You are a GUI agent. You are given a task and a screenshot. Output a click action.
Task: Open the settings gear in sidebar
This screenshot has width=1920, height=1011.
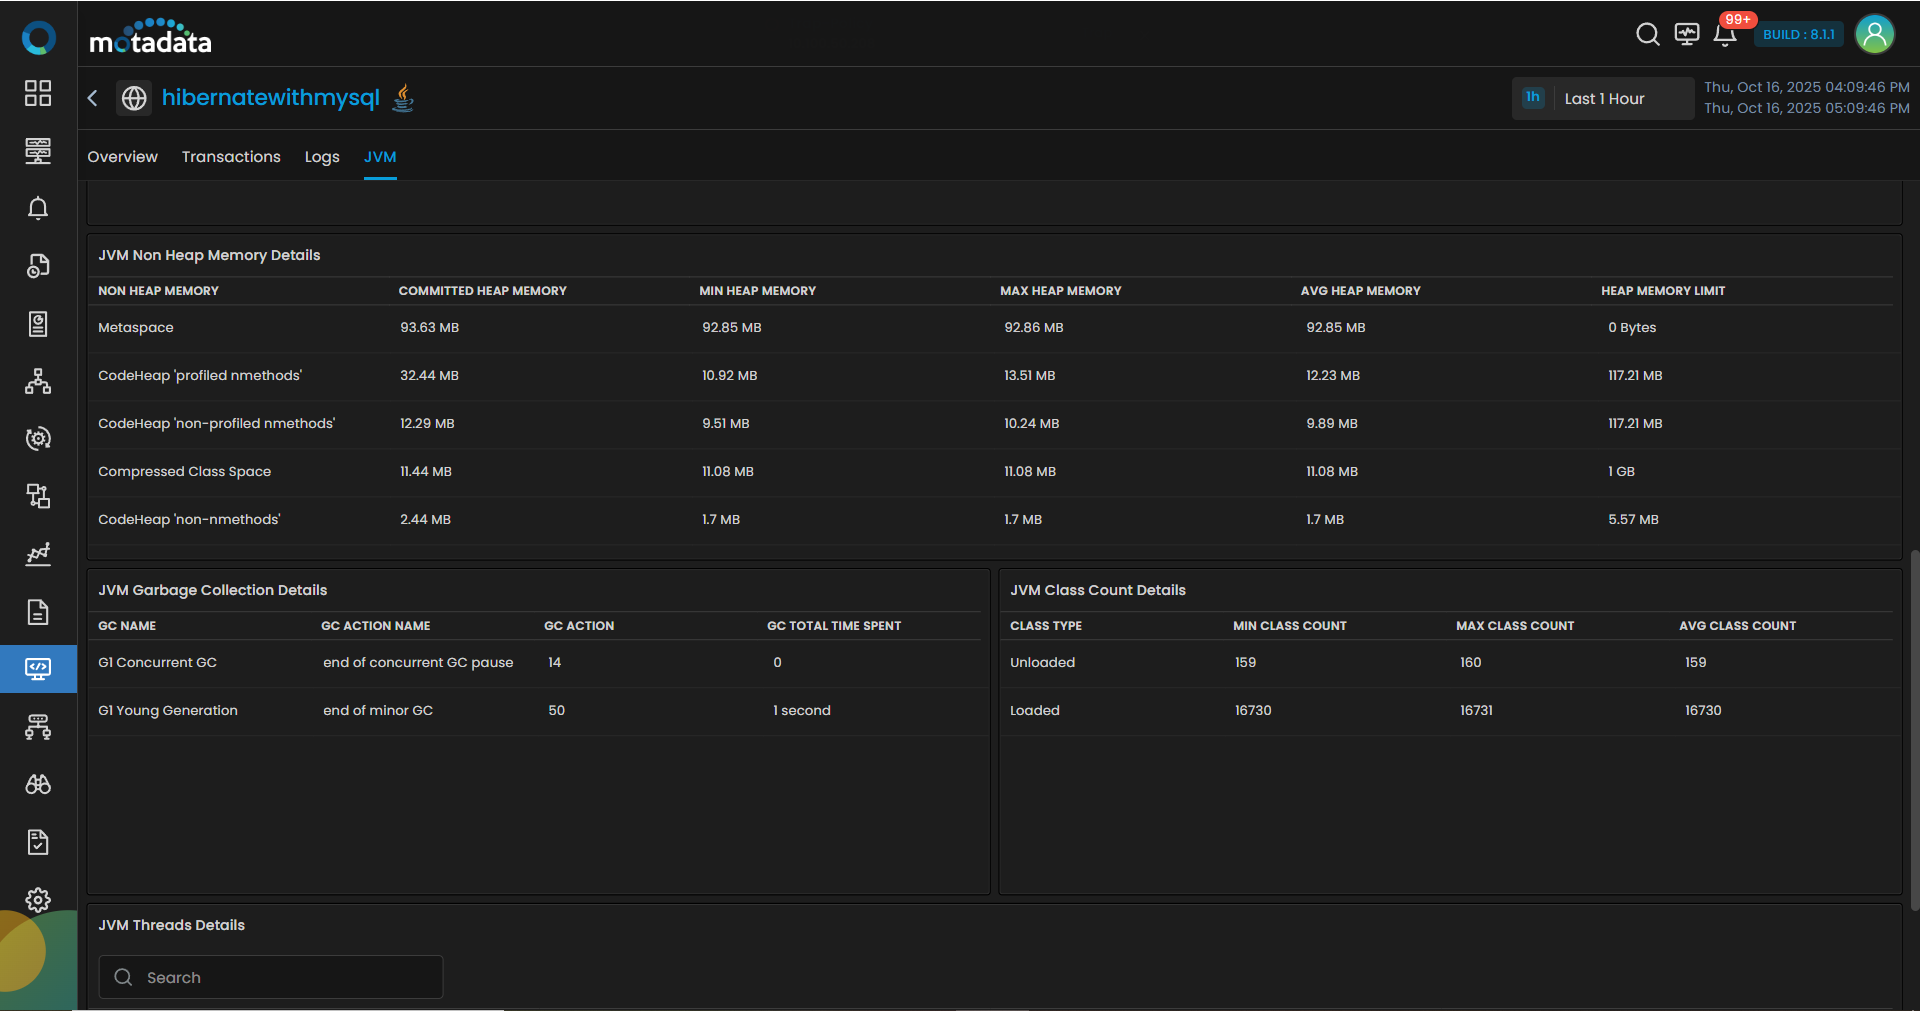point(38,900)
